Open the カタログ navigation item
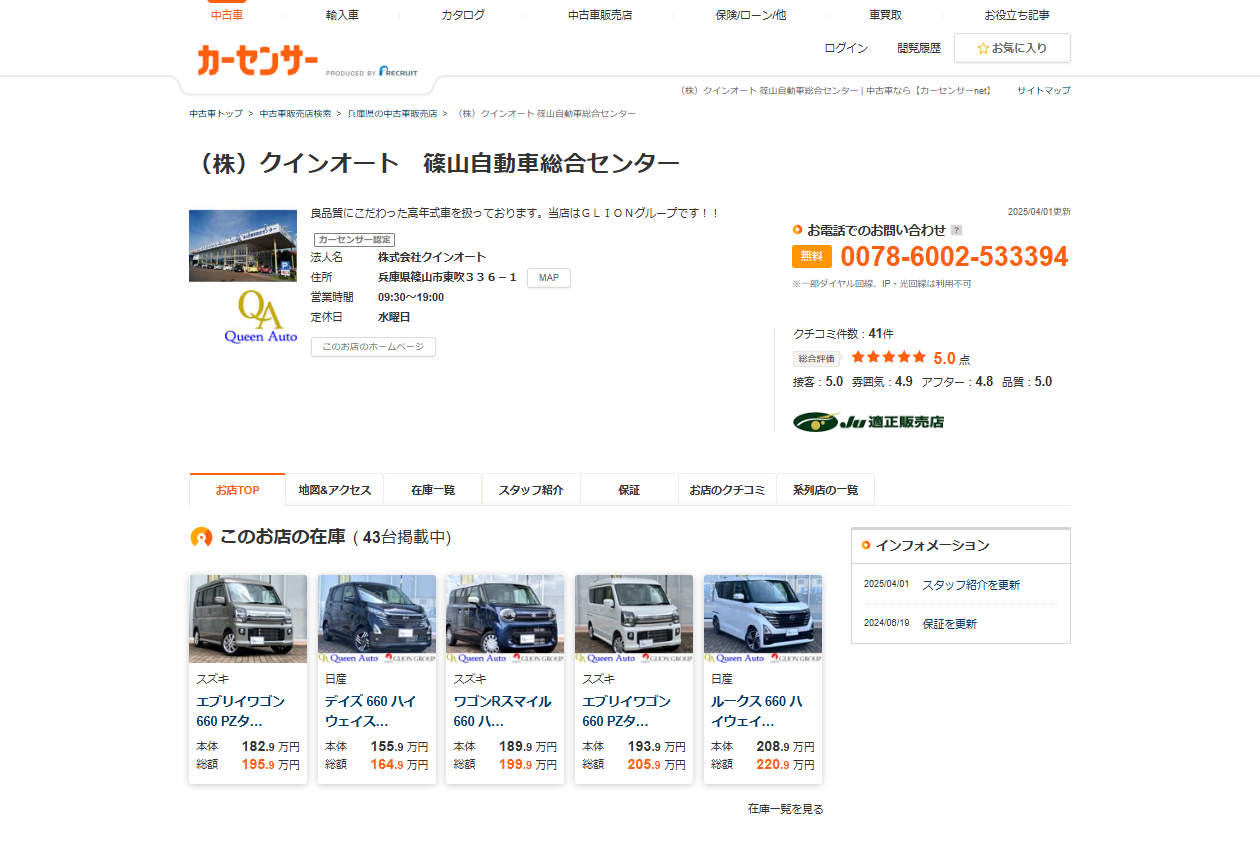 pos(463,15)
